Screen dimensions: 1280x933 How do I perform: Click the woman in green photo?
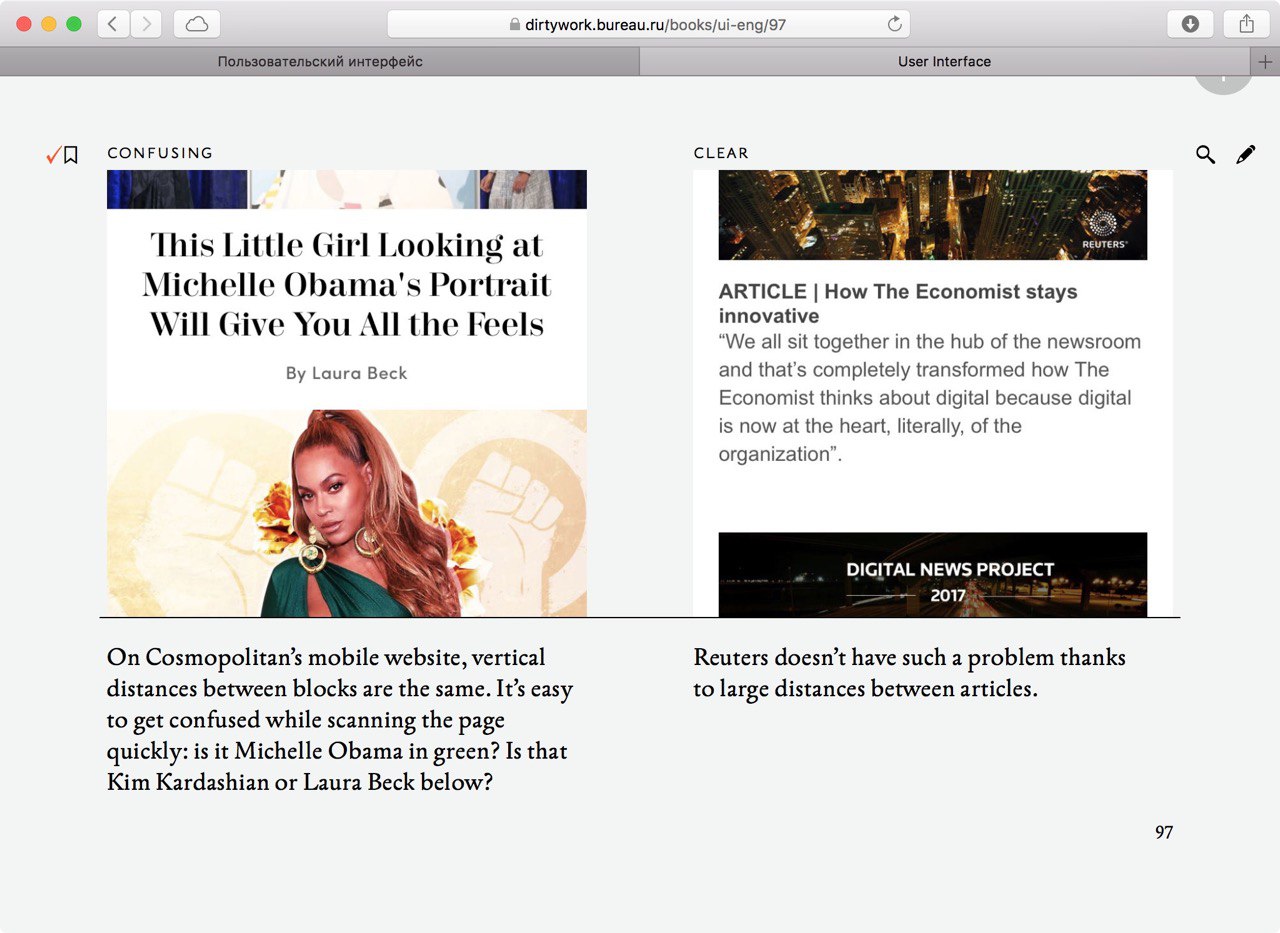pos(347,513)
